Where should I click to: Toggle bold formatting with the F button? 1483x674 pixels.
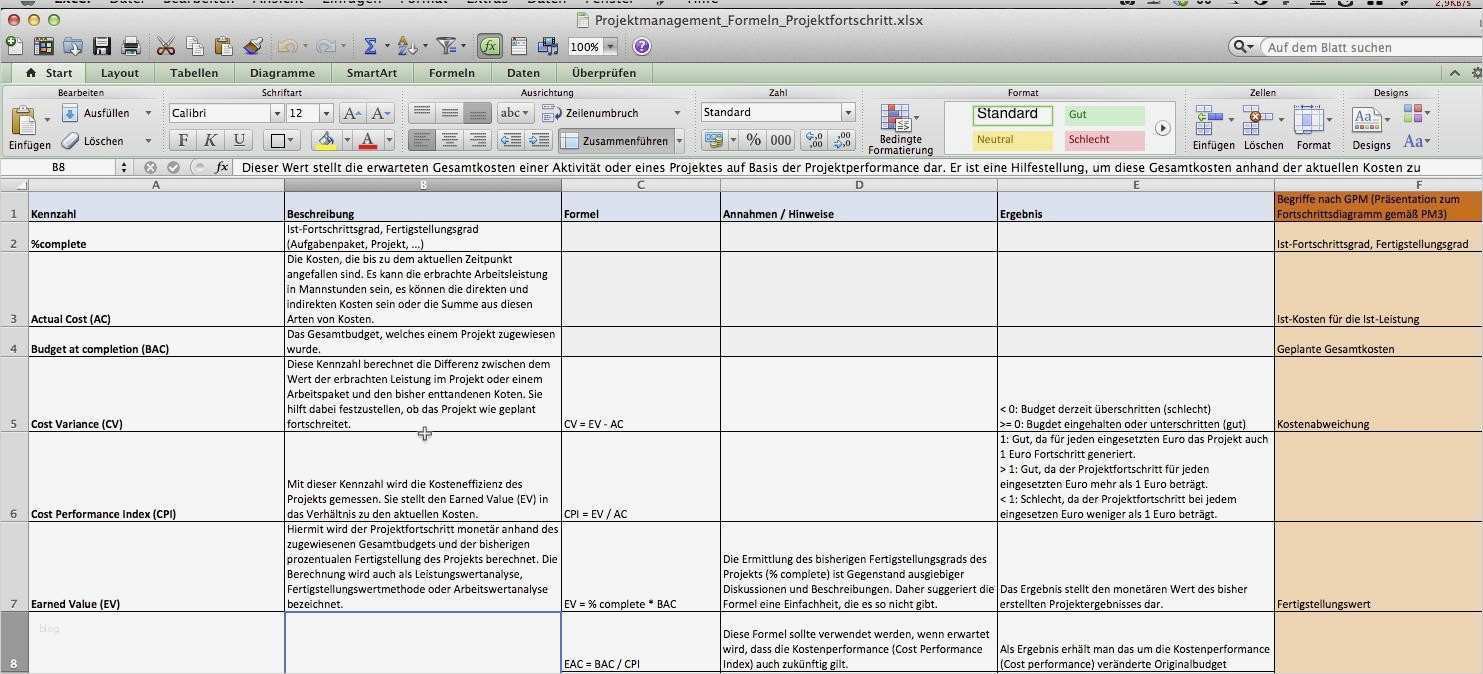pos(182,139)
